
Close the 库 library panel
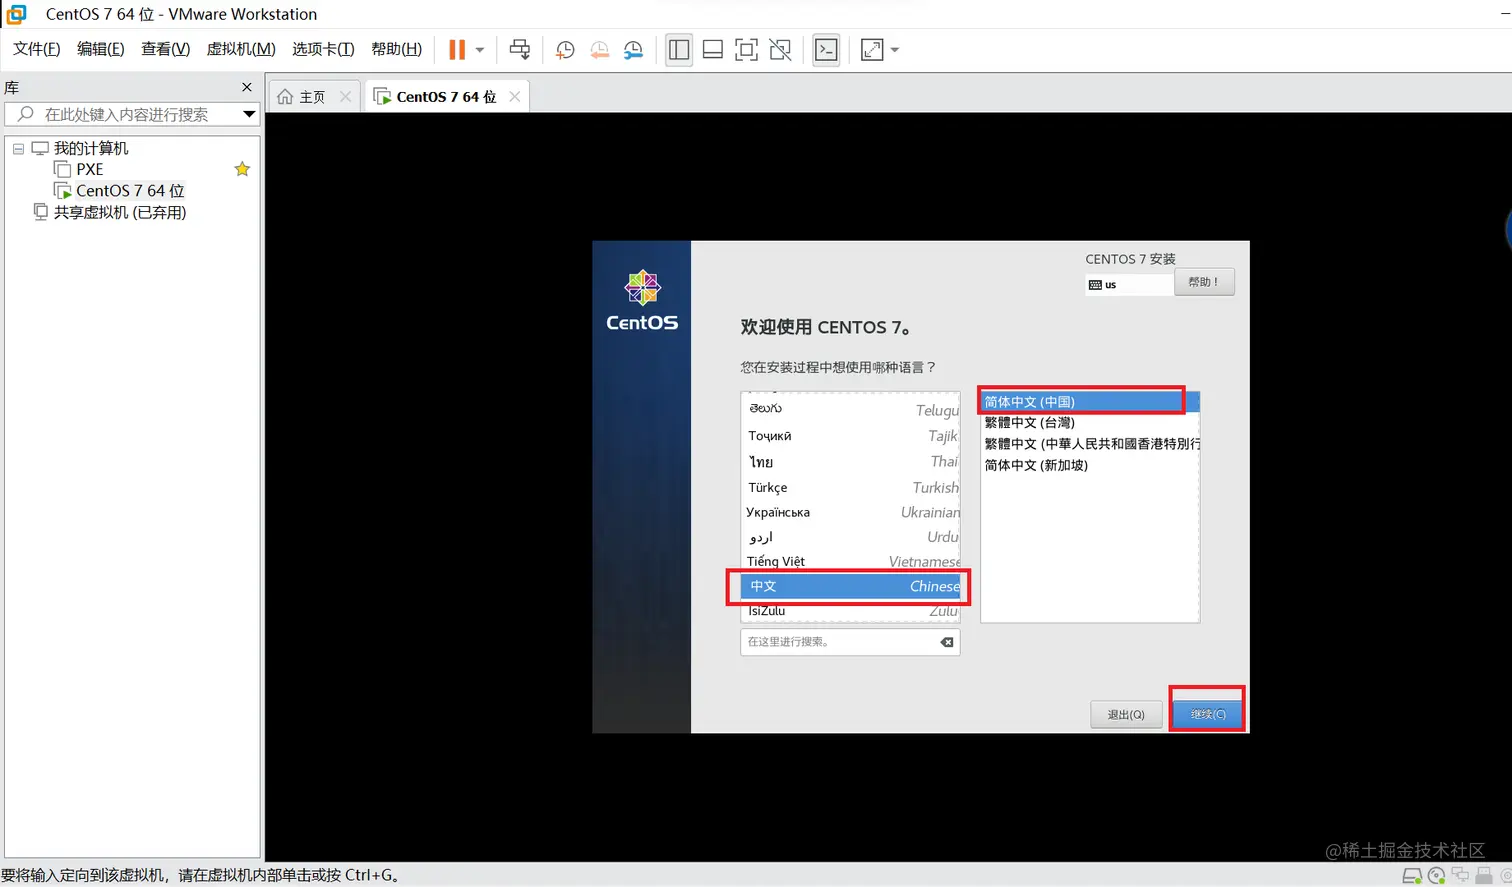click(247, 87)
